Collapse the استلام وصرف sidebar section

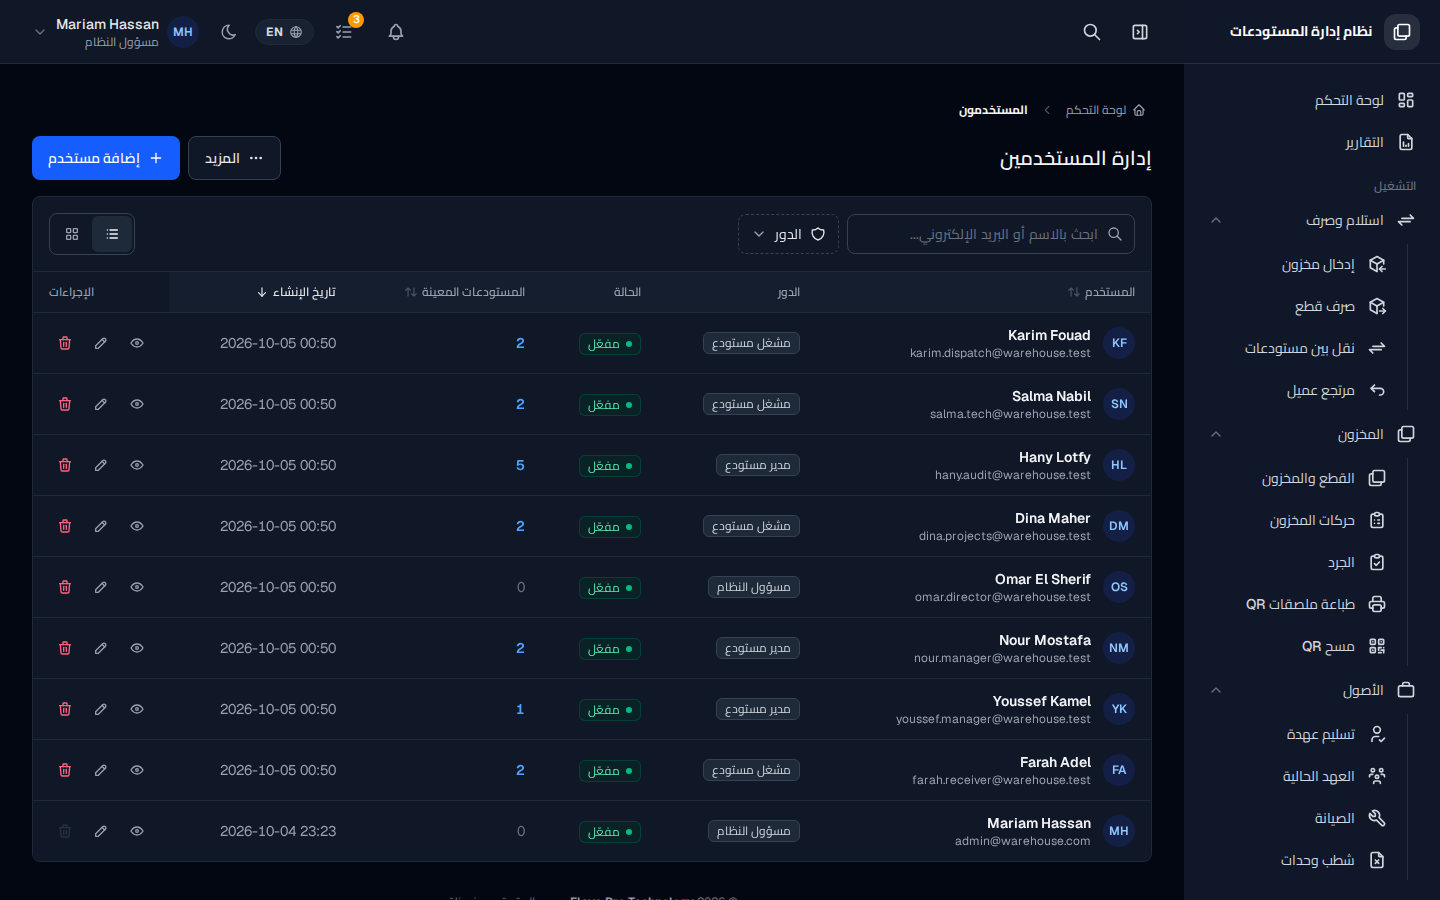pos(1312,220)
